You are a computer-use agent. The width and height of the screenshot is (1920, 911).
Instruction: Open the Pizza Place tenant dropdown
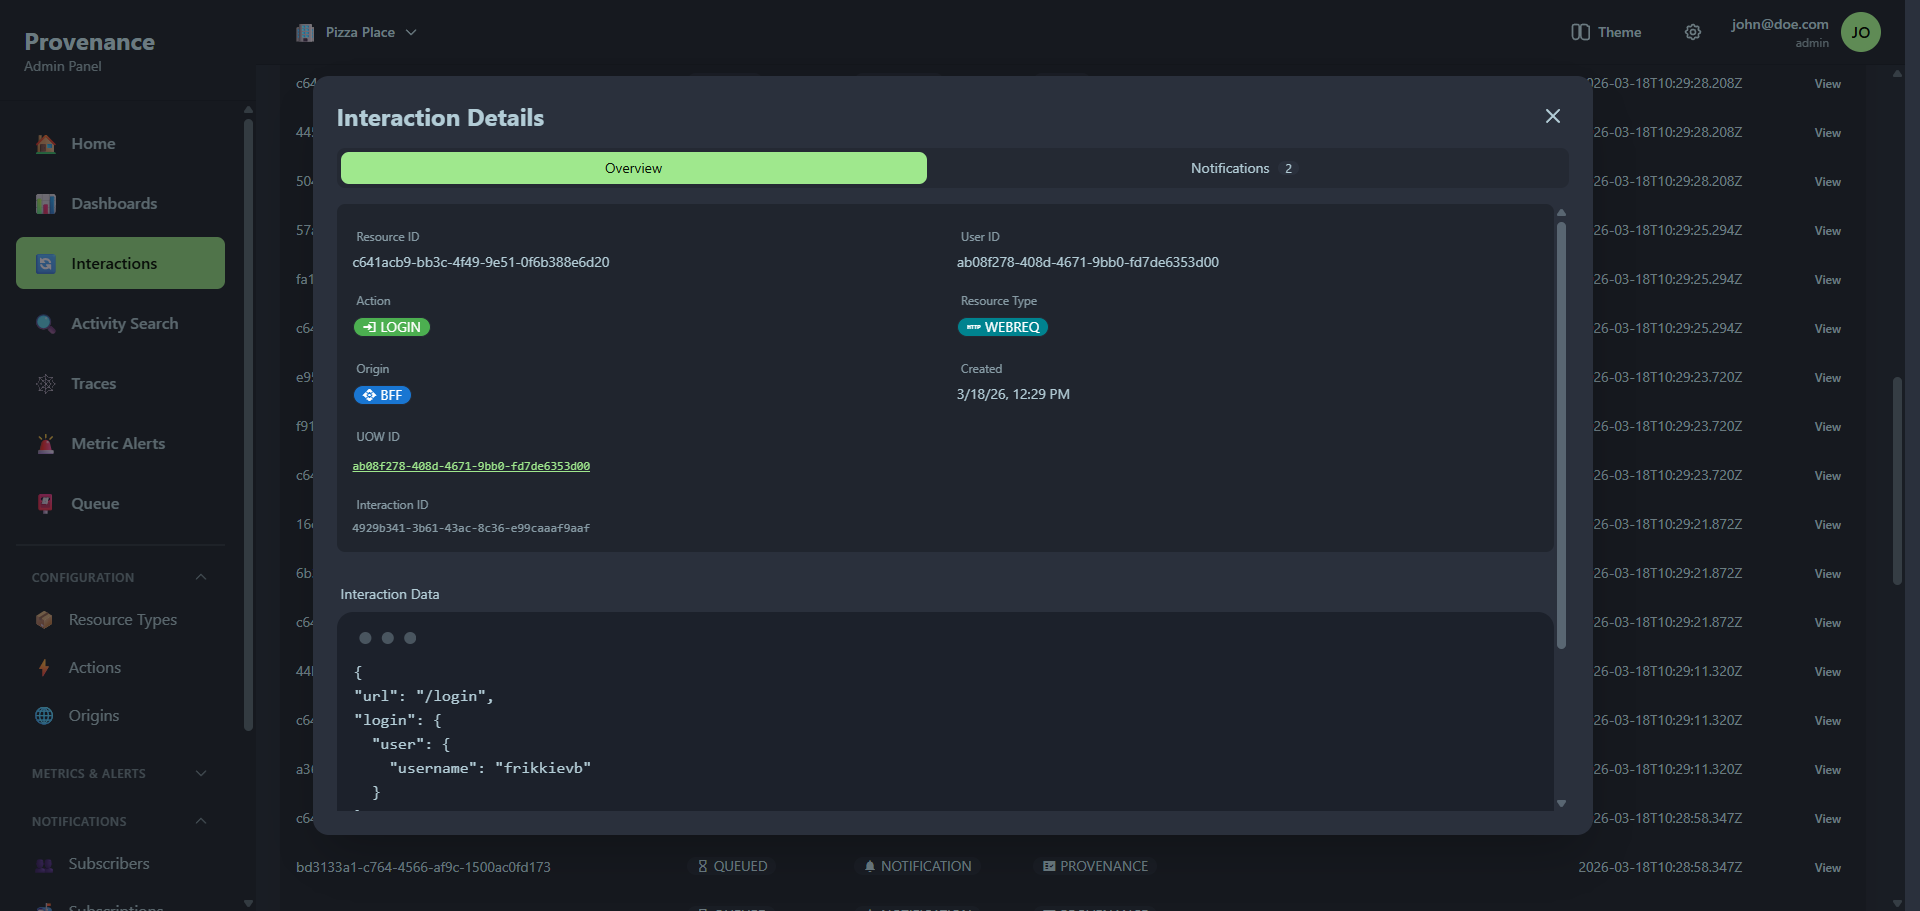click(x=357, y=32)
